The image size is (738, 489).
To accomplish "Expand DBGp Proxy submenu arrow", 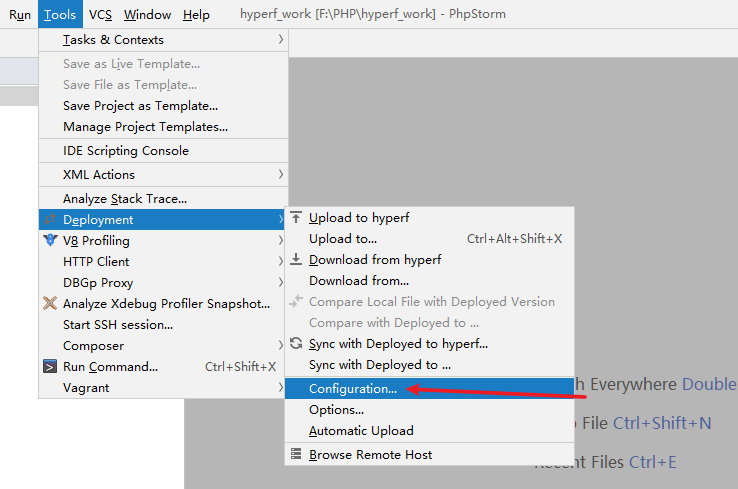I will coord(281,282).
